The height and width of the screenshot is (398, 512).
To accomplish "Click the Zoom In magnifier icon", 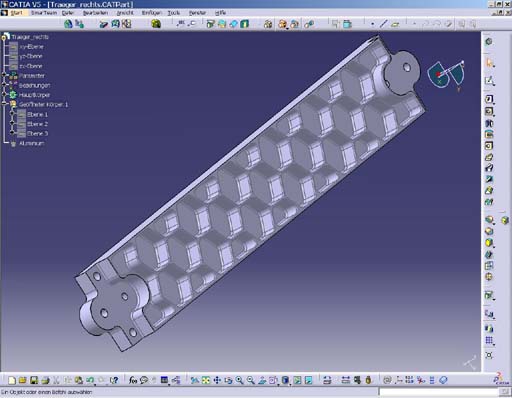I will pyautogui.click(x=239, y=380).
